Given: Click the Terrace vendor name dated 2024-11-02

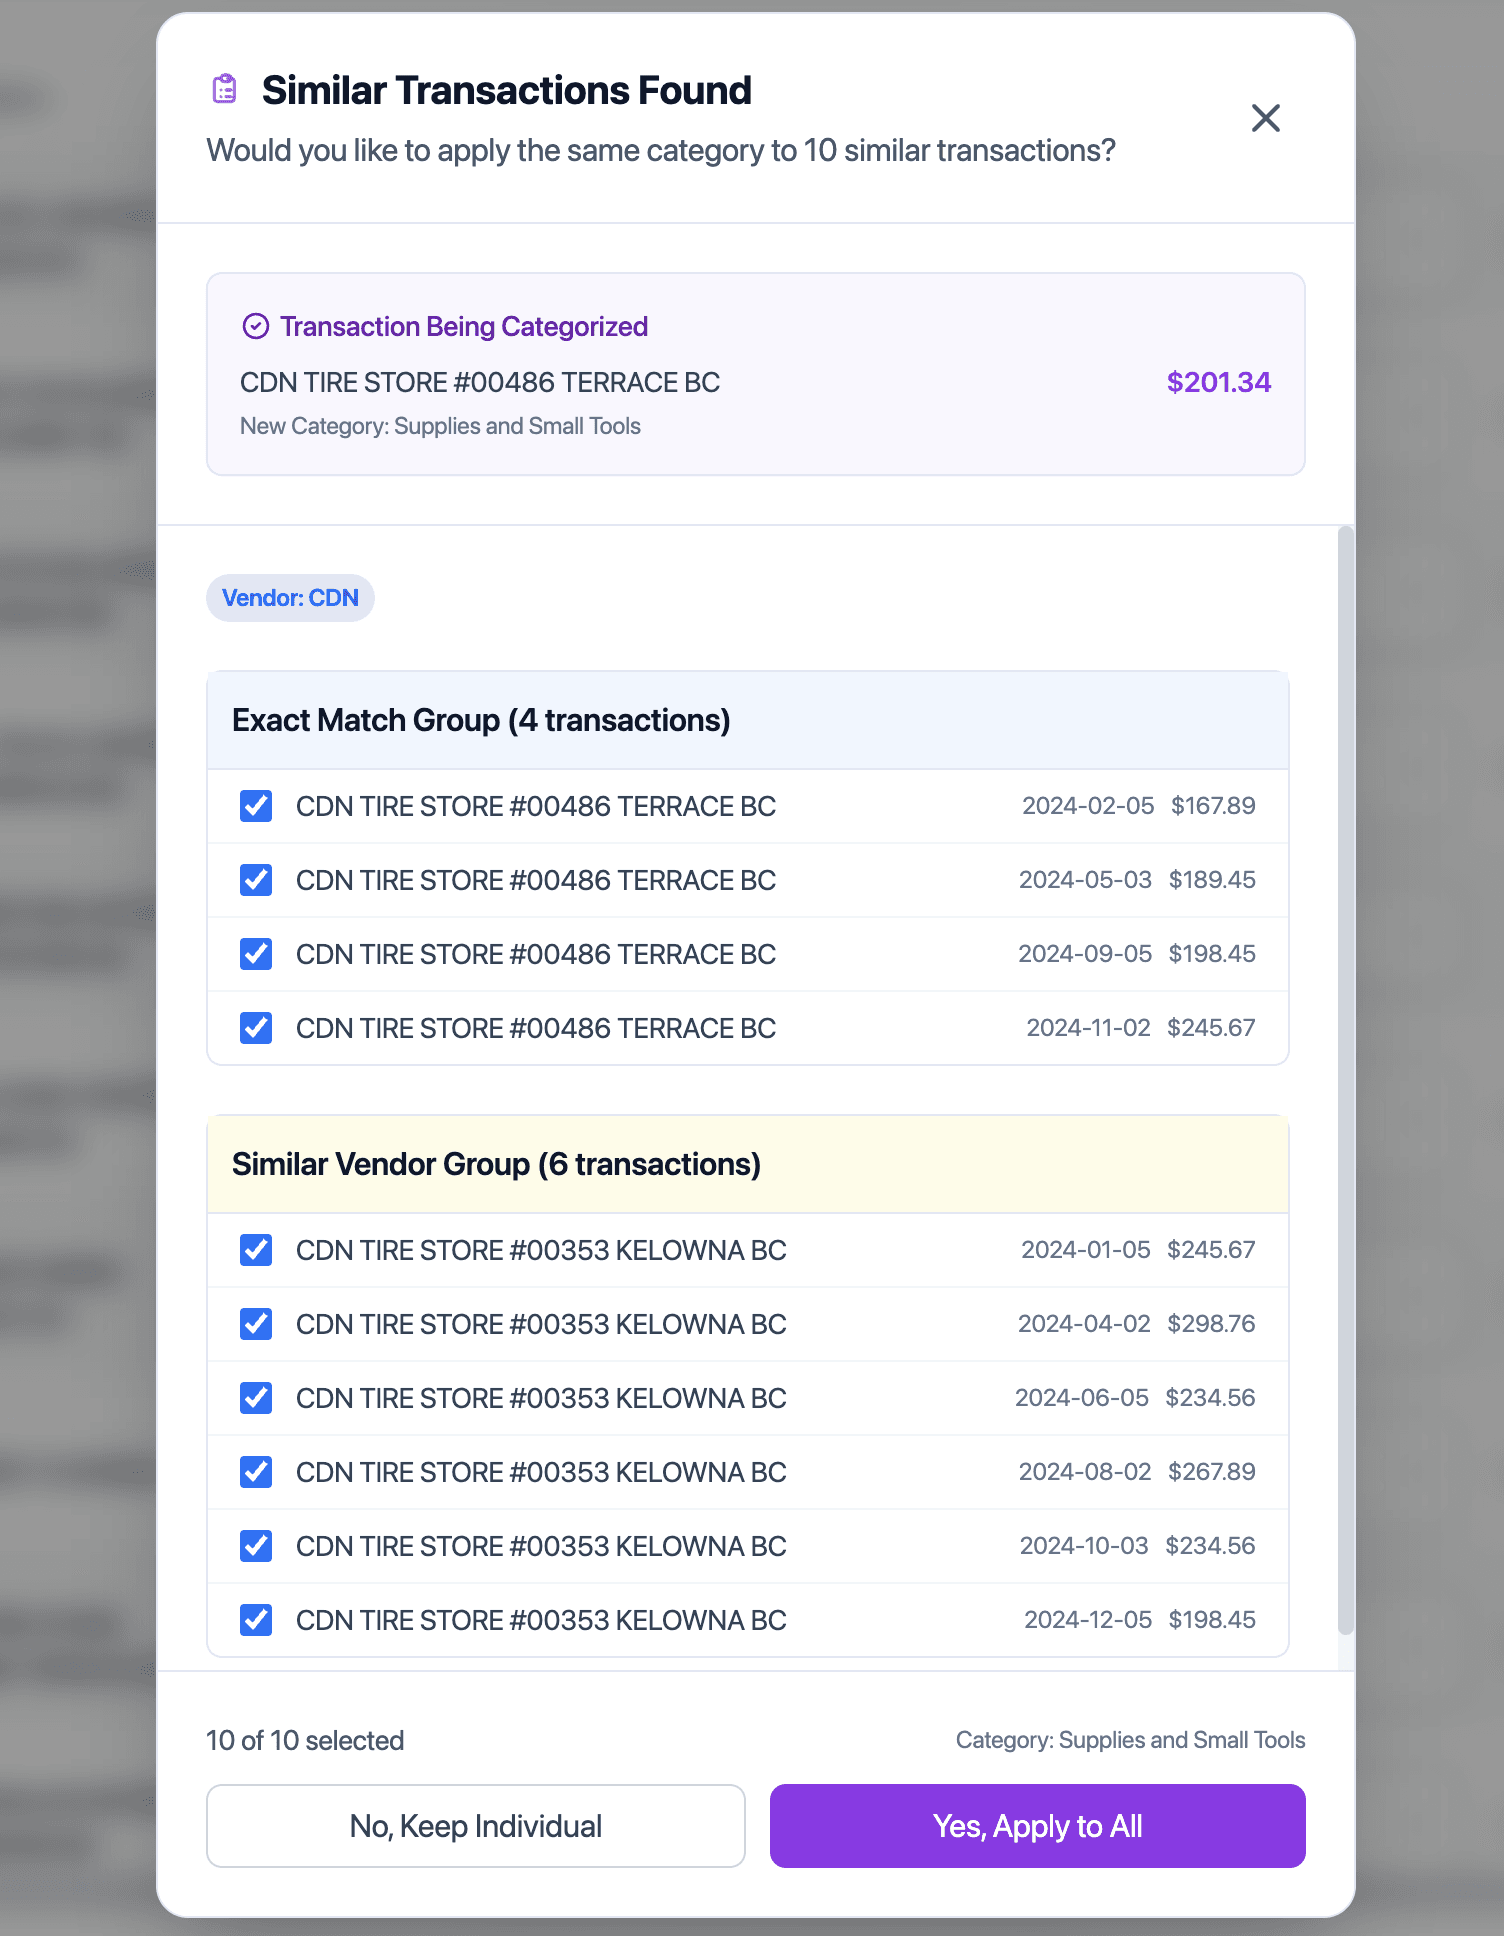Looking at the screenshot, I should [536, 1028].
